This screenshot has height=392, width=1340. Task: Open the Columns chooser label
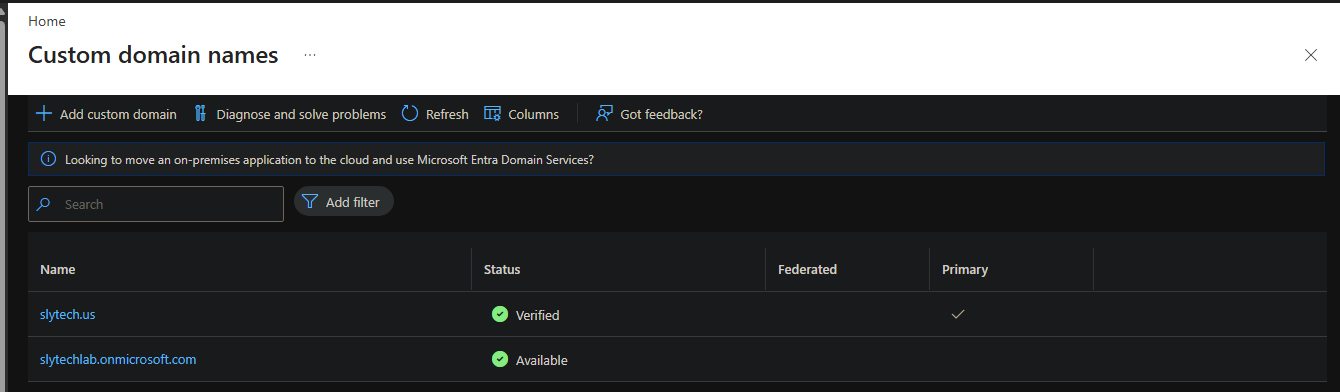534,114
